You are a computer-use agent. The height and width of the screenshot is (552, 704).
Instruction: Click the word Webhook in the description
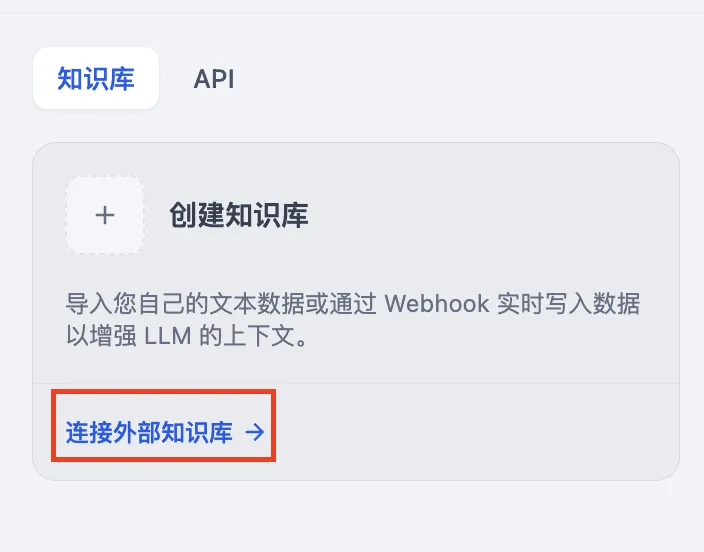(x=437, y=304)
